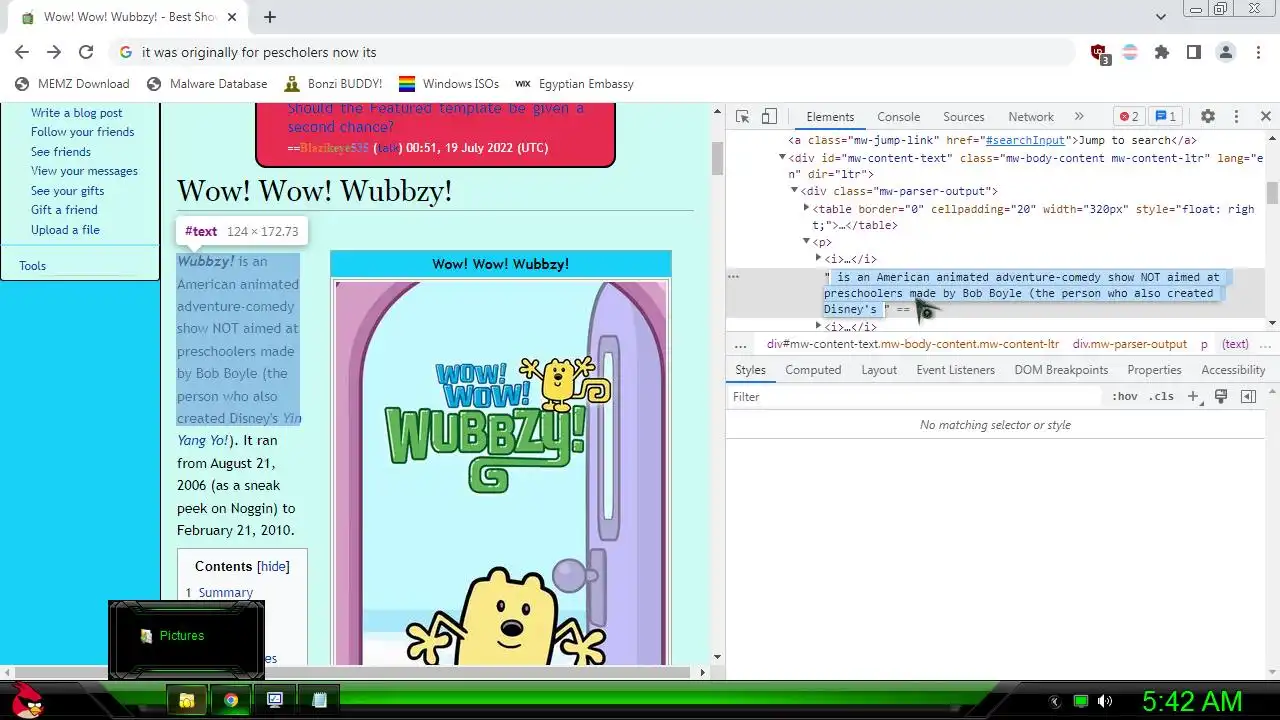The height and width of the screenshot is (720, 1280).
Task: Open the DOM Breakpoints sidebar tab
Action: click(1061, 370)
